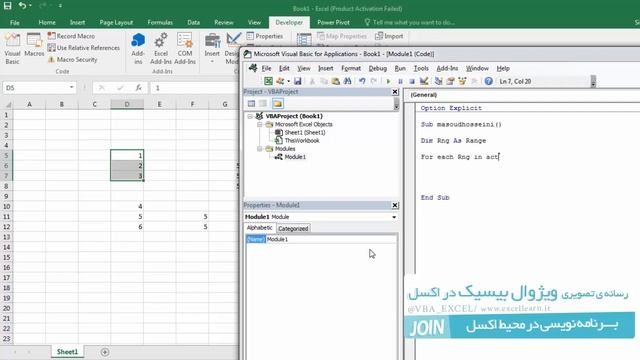The image size is (640, 360).
Task: Click the Undo arrow in Excel title bar
Action: click(x=22, y=6)
